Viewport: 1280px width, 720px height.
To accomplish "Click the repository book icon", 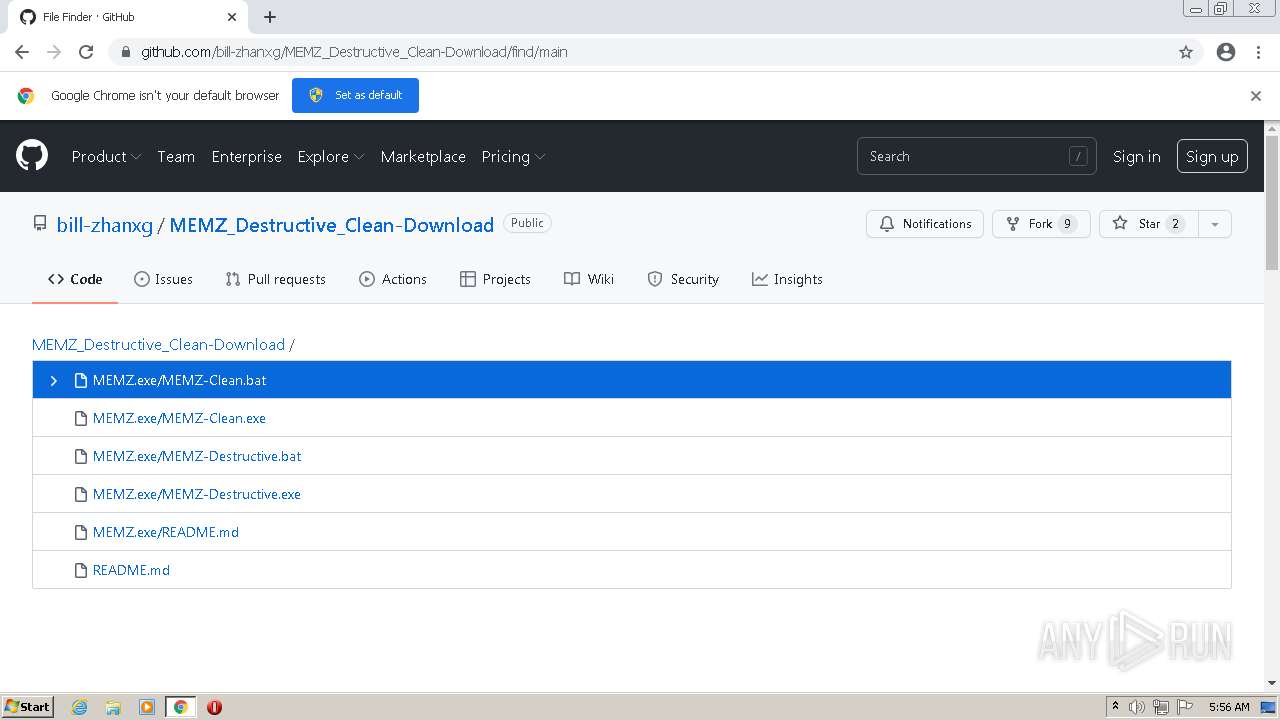I will (x=40, y=224).
